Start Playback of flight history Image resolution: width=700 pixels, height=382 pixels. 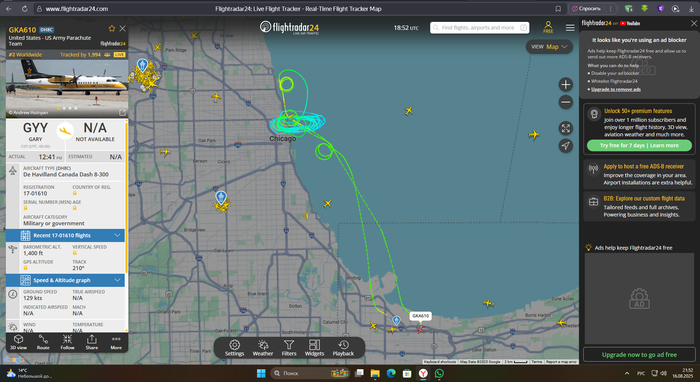pos(343,348)
